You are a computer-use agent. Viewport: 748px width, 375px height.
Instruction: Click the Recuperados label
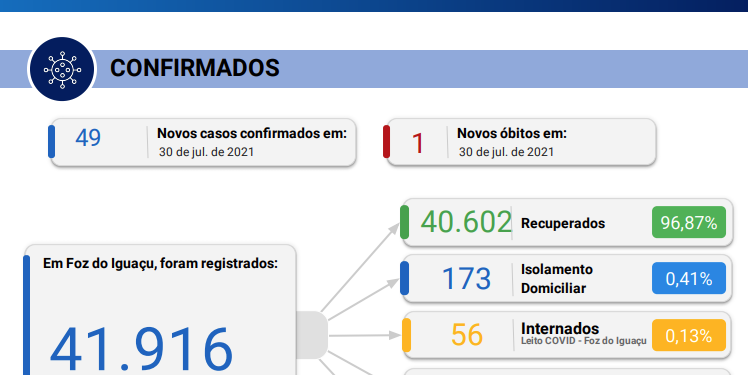pos(563,223)
